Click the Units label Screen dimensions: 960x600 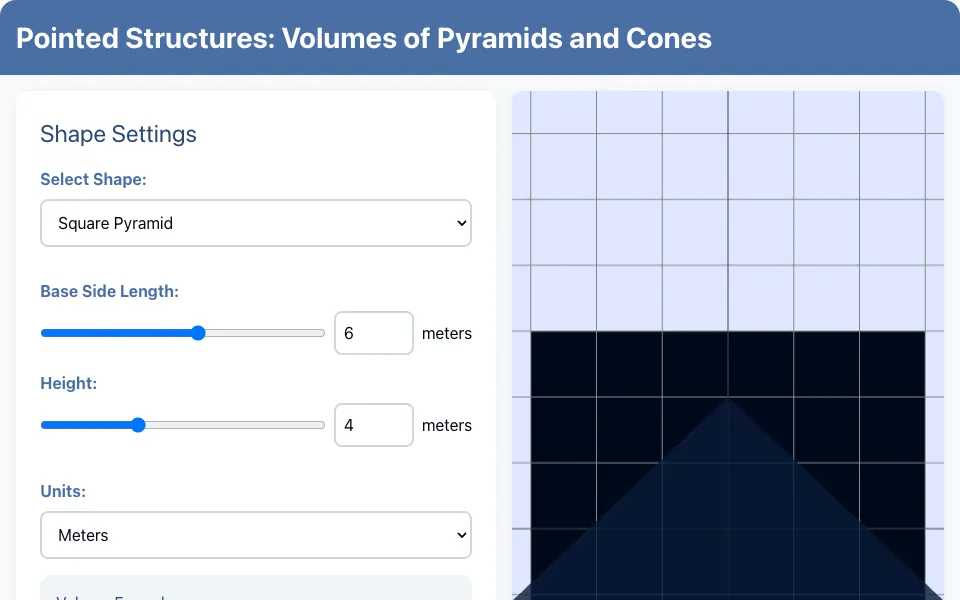[x=63, y=491]
